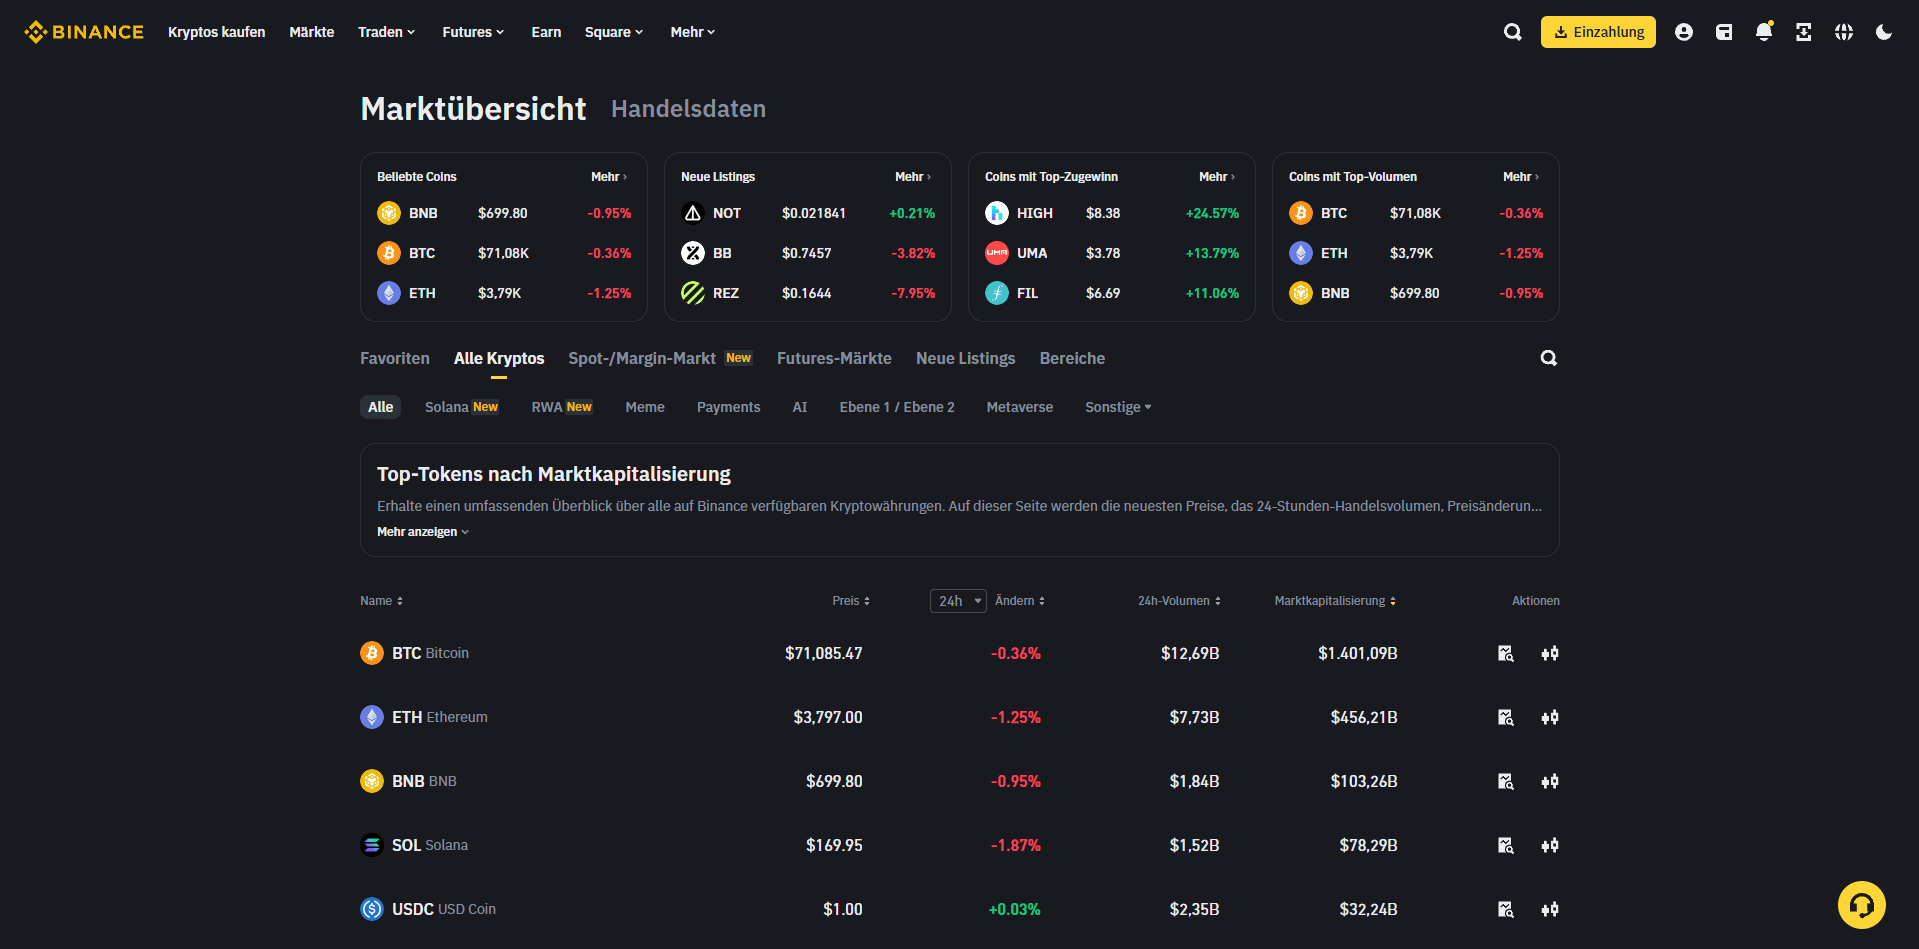Open the download app QR icon
Viewport: 1919px width, 949px height.
click(x=1804, y=32)
